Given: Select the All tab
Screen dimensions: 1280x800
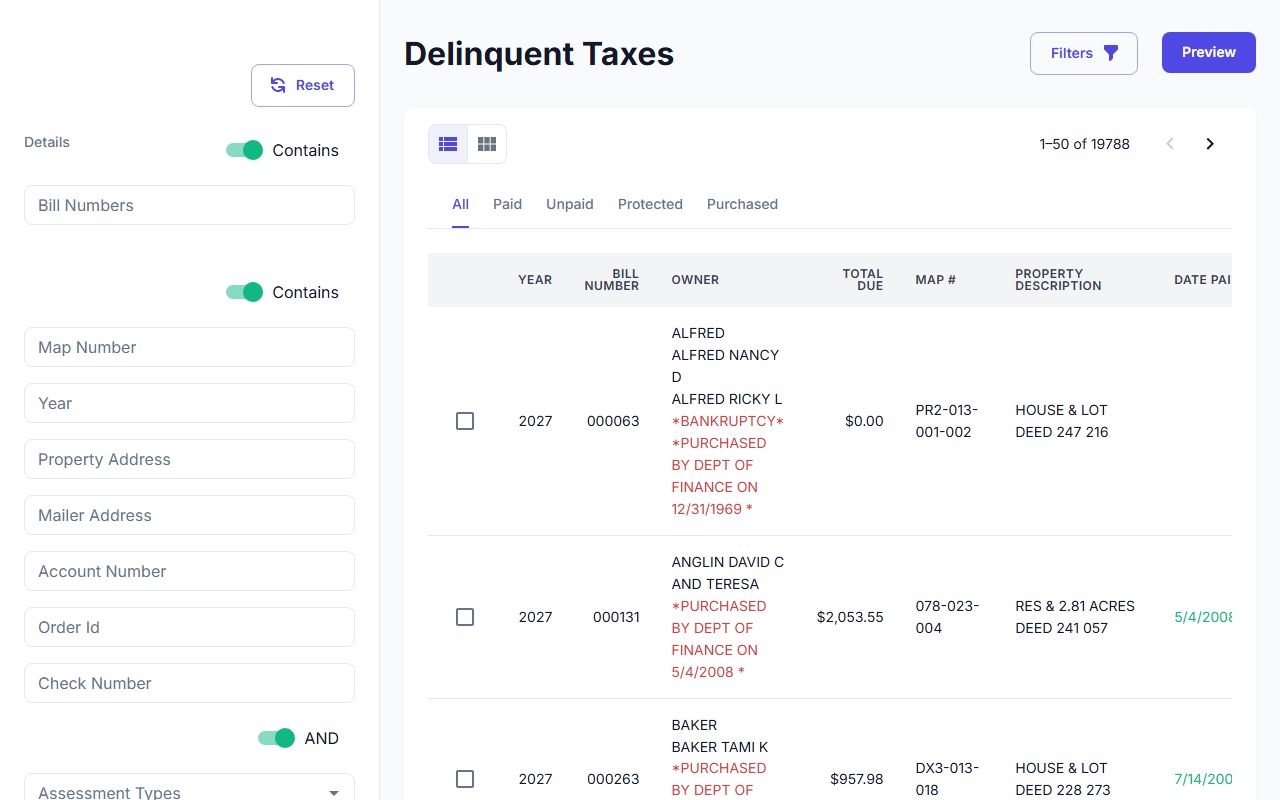Looking at the screenshot, I should click(x=460, y=204).
